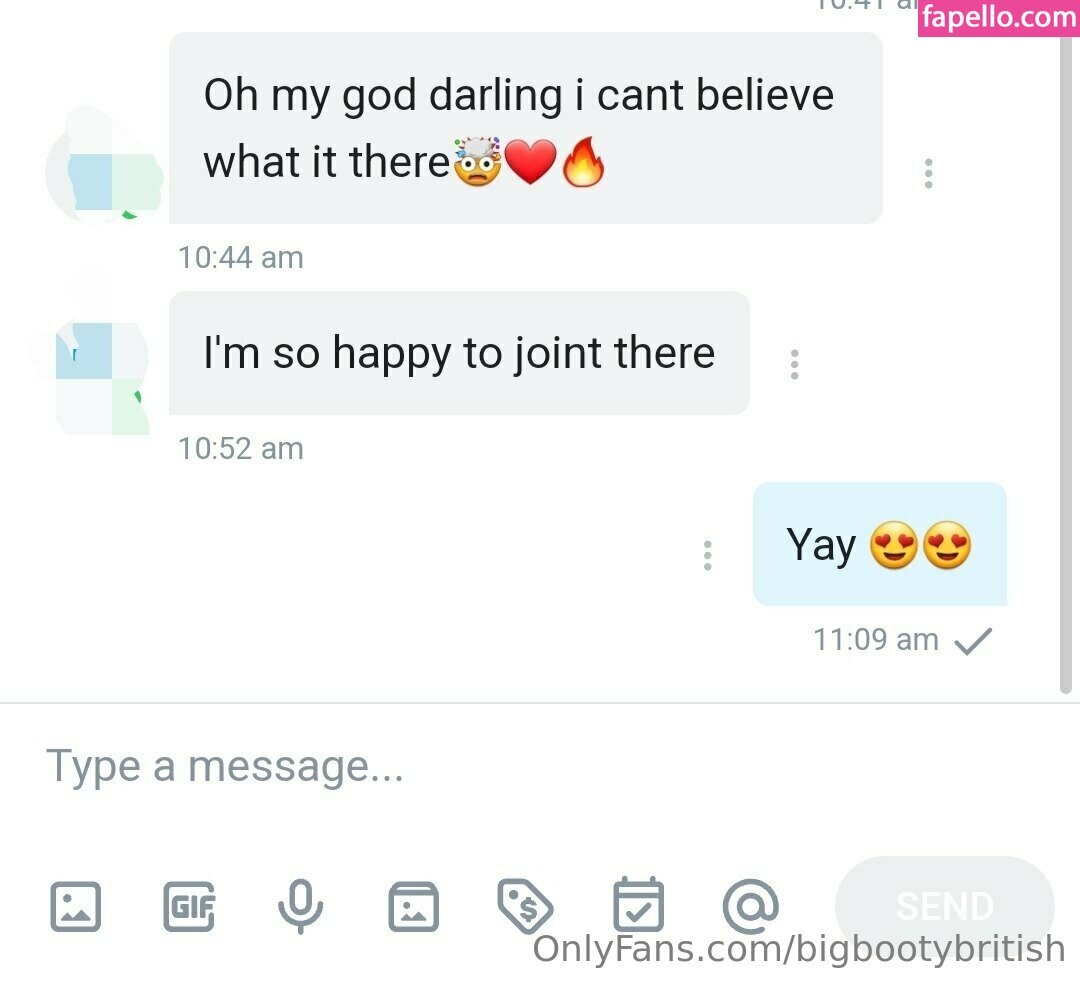The image size is (1080, 983).
Task: Select the 'Yay' sent message bubble
Action: click(x=880, y=544)
